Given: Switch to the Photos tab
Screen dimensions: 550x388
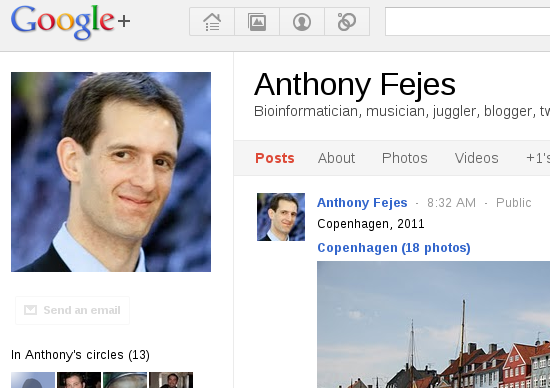Looking at the screenshot, I should (x=404, y=158).
